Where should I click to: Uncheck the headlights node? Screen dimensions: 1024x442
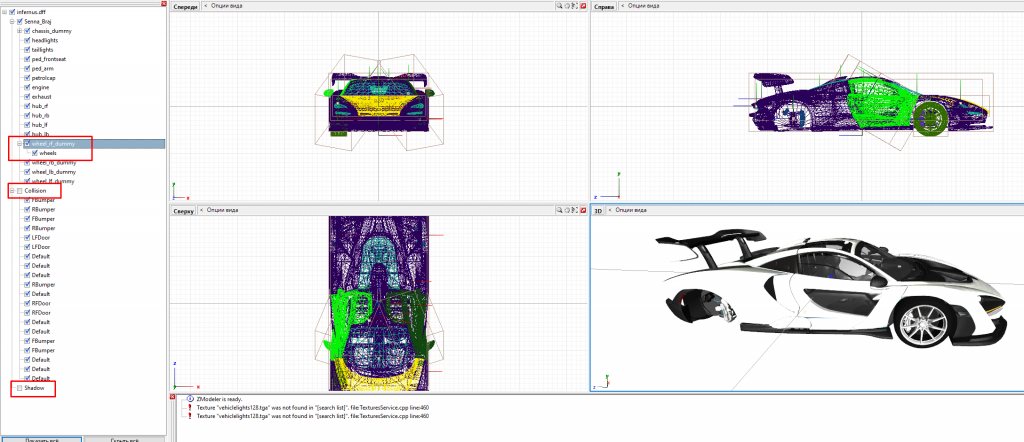point(27,40)
